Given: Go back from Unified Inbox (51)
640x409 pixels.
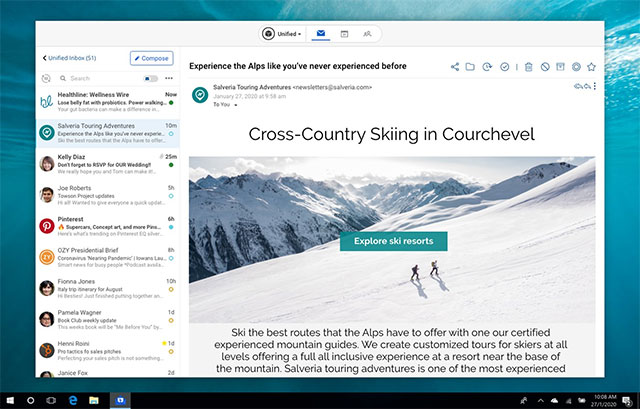Looking at the screenshot, I should (44, 58).
